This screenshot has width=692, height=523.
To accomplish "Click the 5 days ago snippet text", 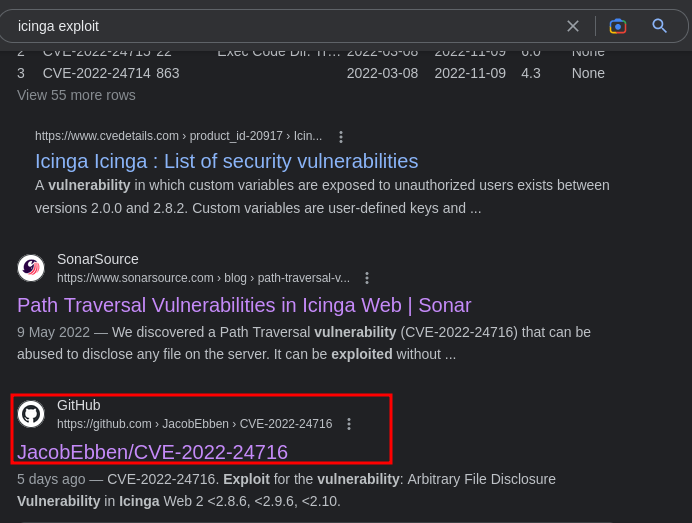I will [51, 479].
